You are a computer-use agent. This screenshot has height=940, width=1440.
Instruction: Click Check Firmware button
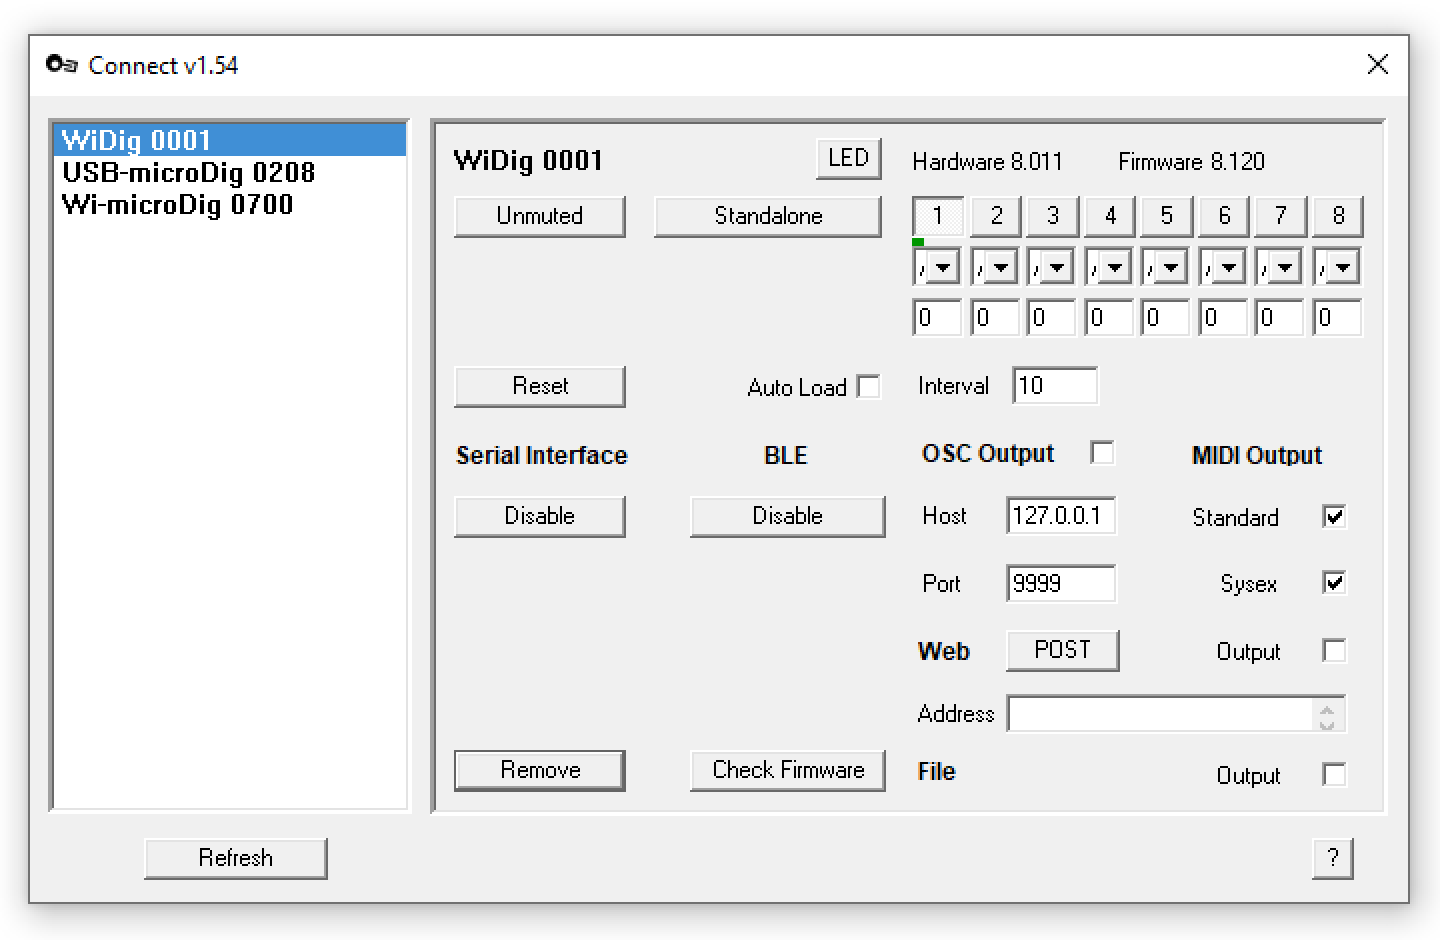point(788,770)
